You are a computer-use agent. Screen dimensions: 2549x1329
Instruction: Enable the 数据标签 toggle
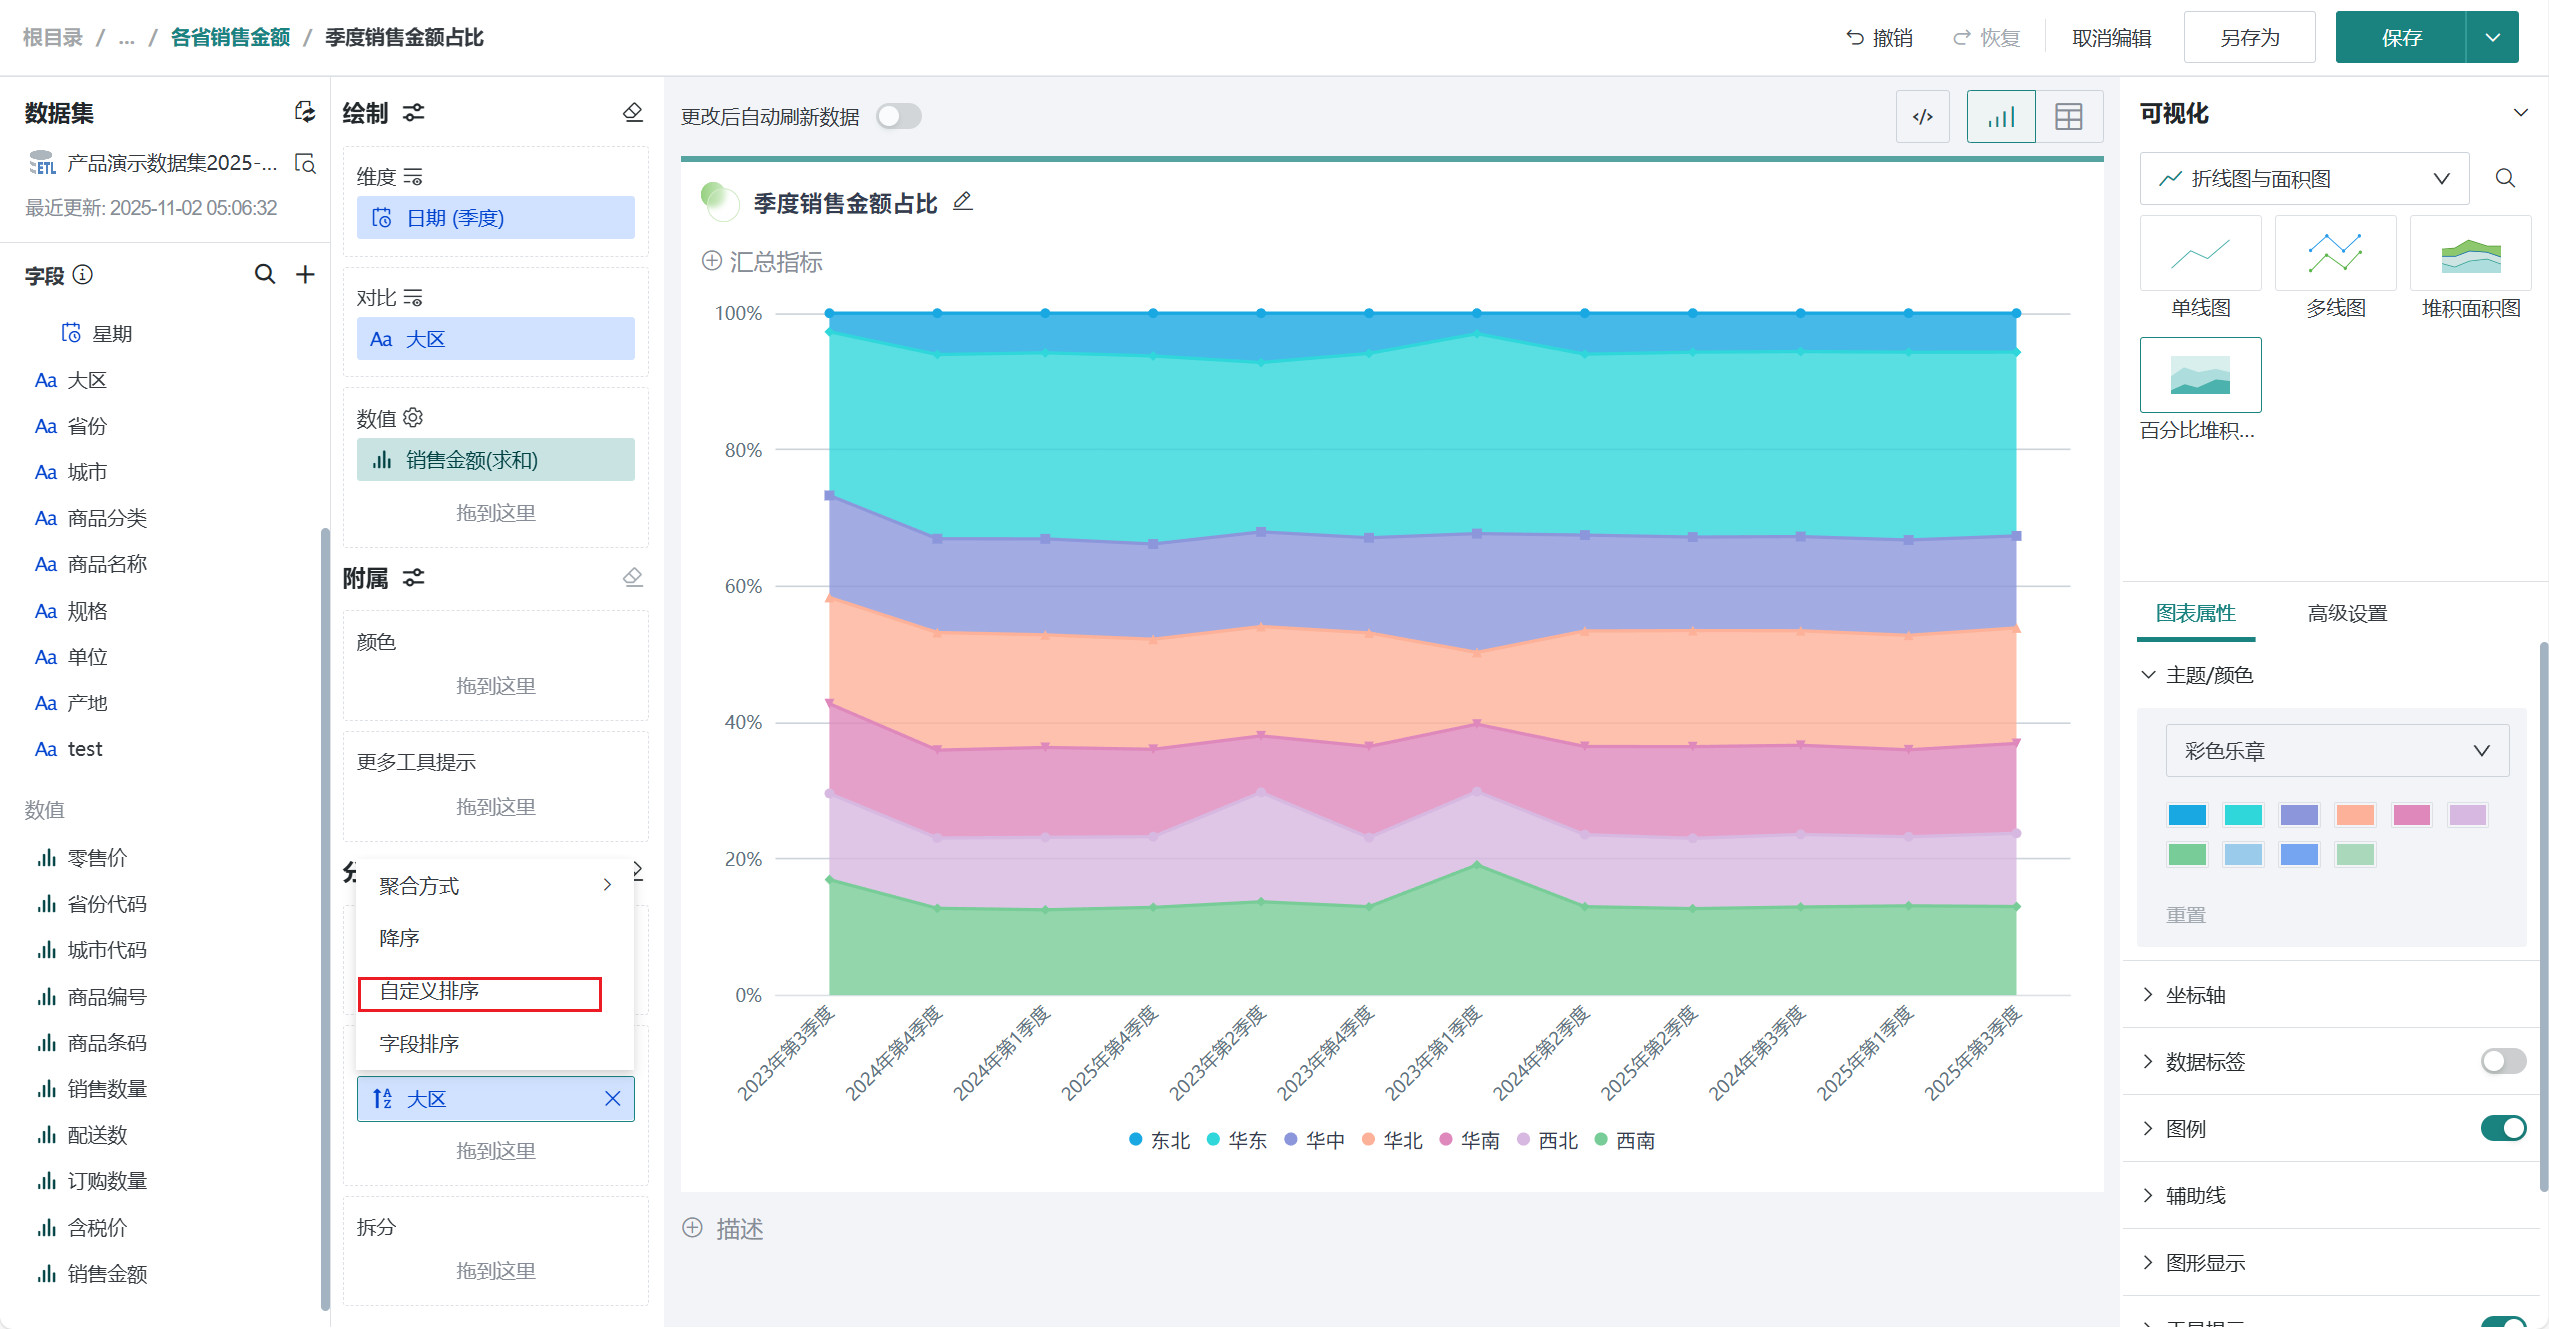coord(2502,1061)
